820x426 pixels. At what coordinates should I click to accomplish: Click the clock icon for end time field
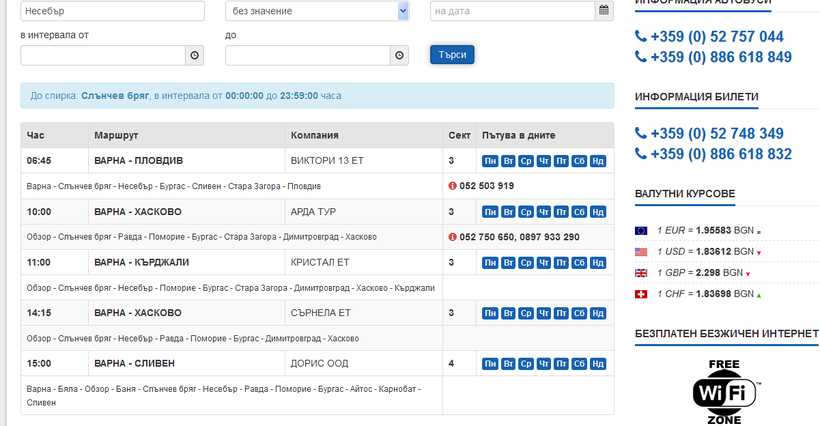pyautogui.click(x=400, y=56)
